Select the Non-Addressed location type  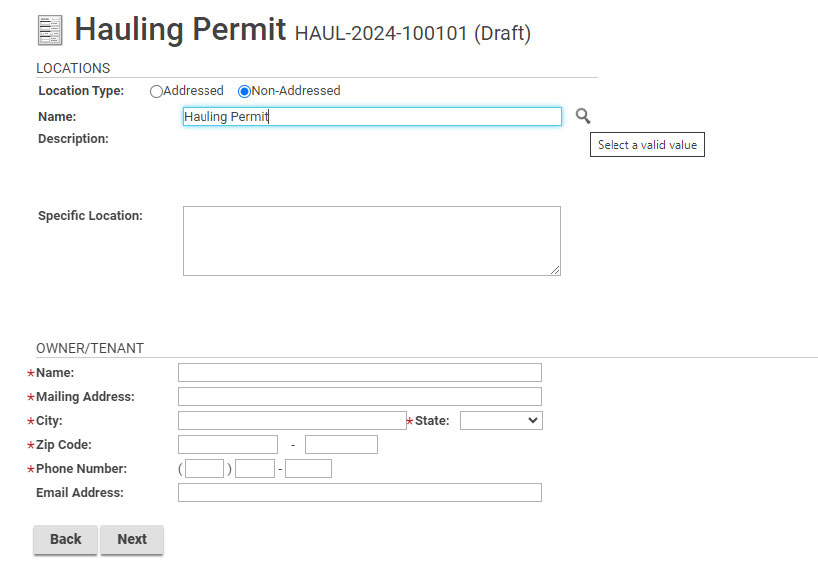[x=244, y=91]
